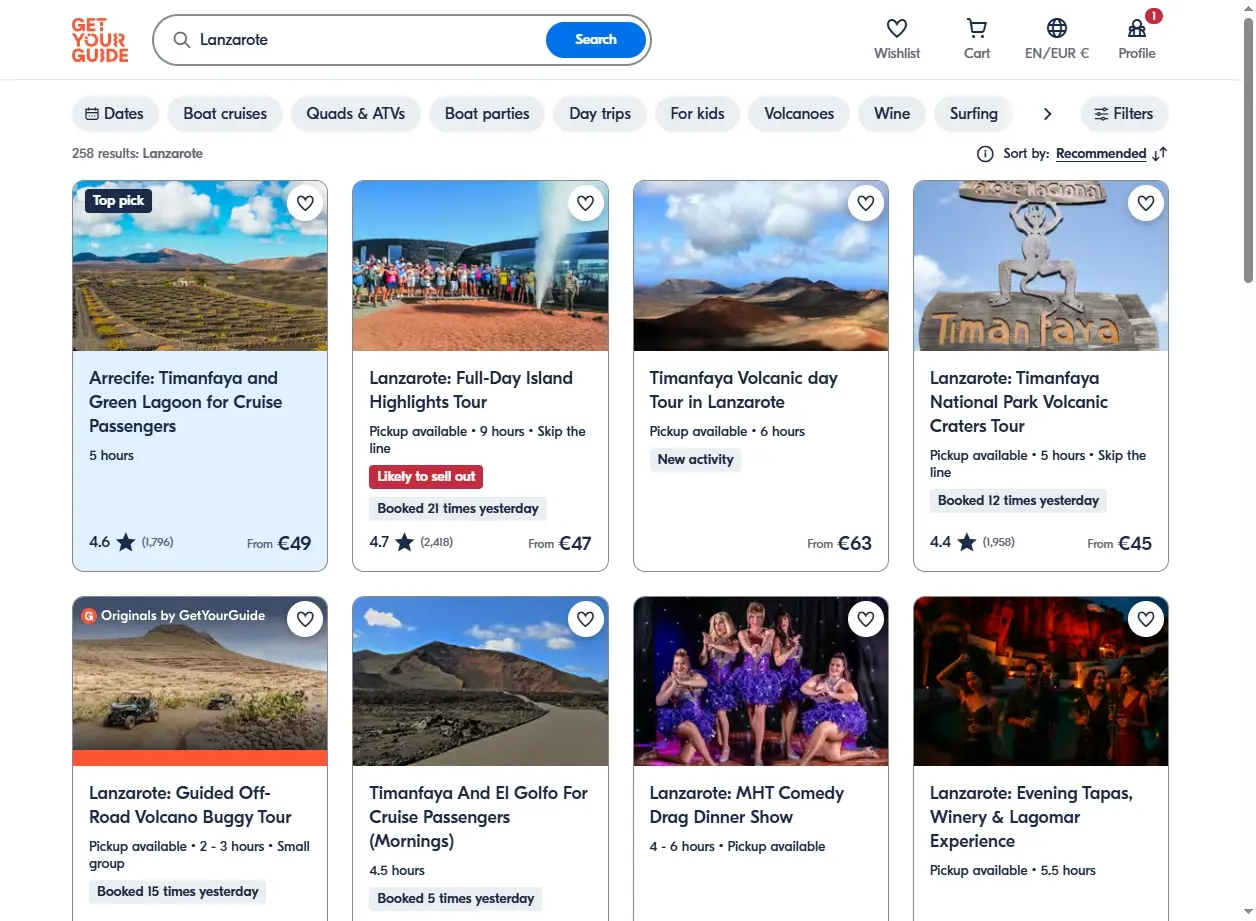Click the geyser crowd tour photo

point(480,266)
